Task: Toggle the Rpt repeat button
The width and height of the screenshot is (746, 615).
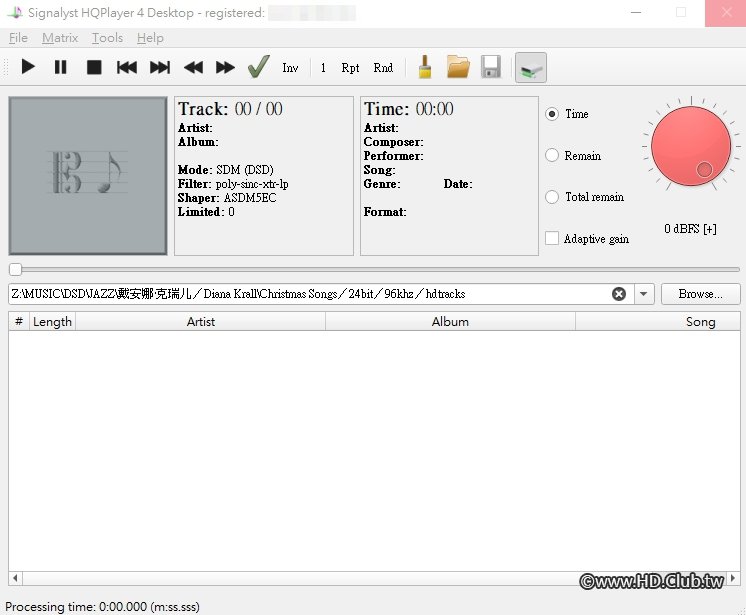Action: pyautogui.click(x=350, y=68)
